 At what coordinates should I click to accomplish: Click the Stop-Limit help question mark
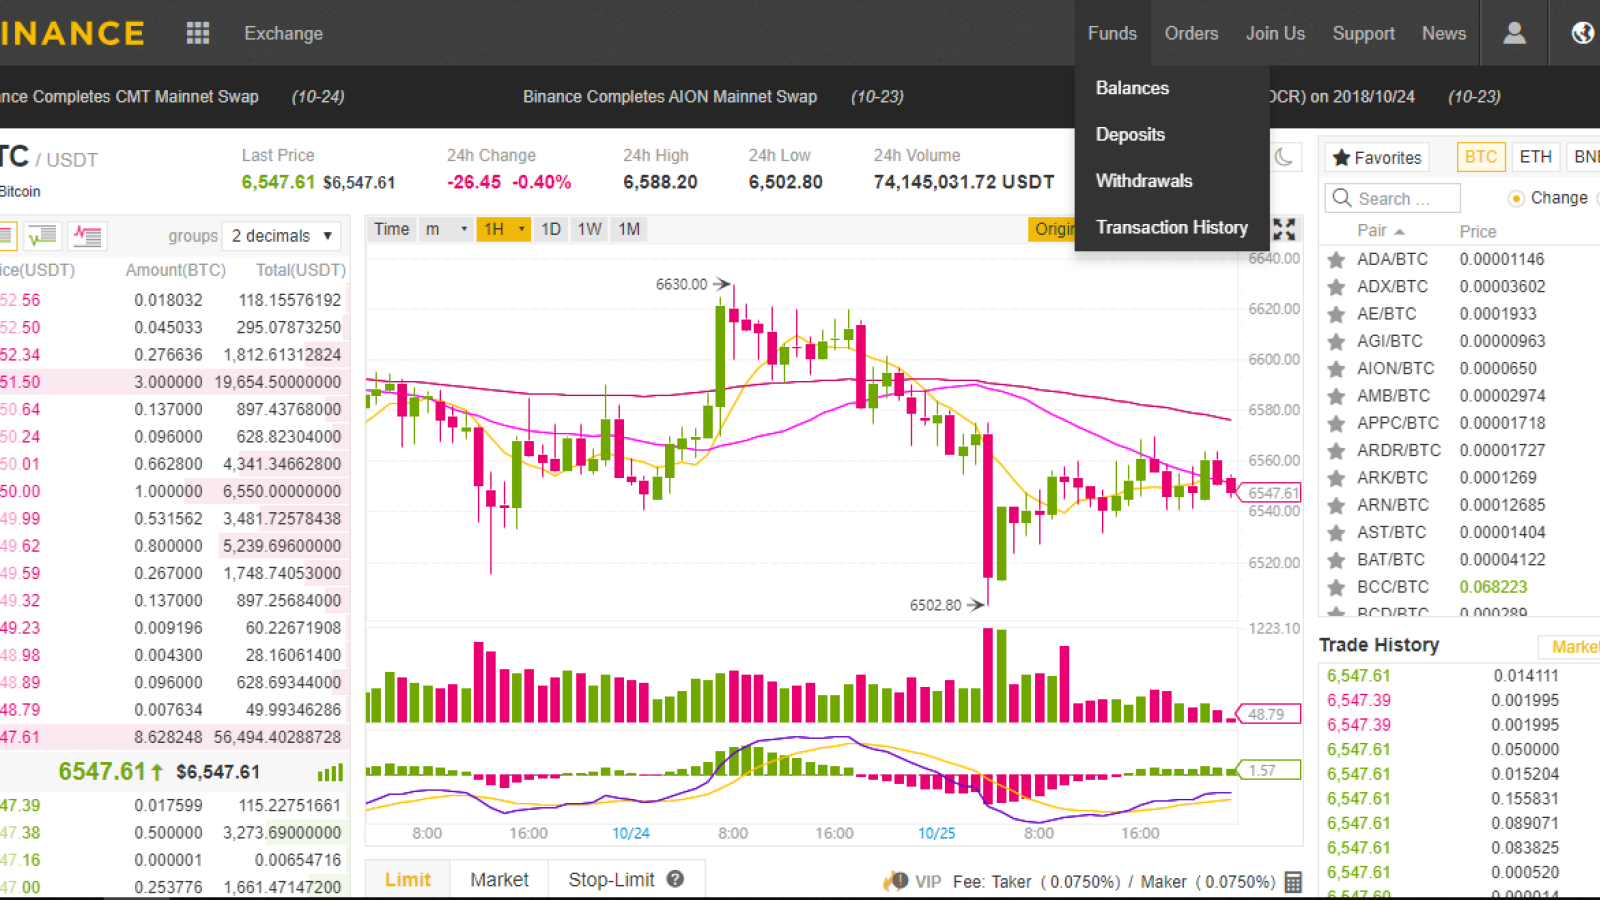click(675, 879)
